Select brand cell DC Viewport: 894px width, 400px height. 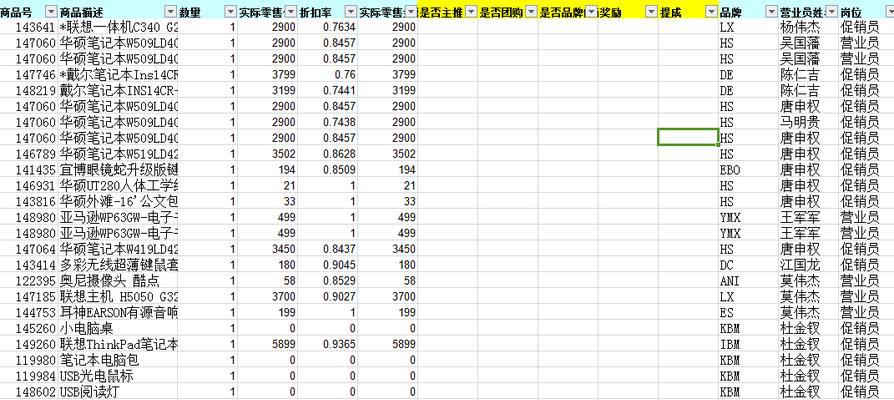pyautogui.click(x=748, y=265)
